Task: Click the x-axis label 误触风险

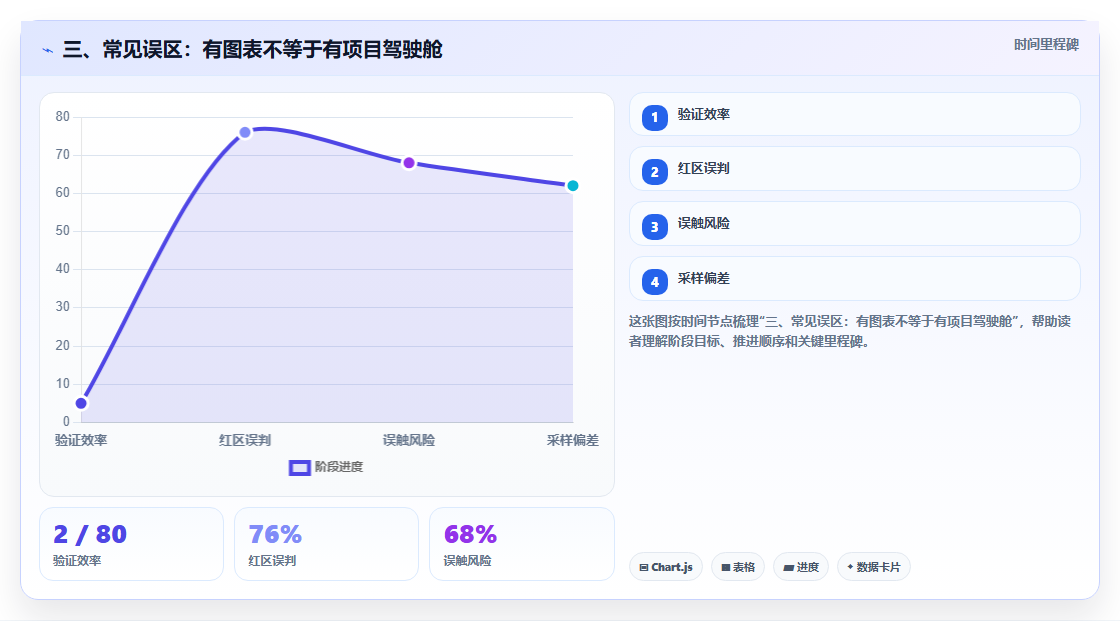Action: (x=409, y=440)
